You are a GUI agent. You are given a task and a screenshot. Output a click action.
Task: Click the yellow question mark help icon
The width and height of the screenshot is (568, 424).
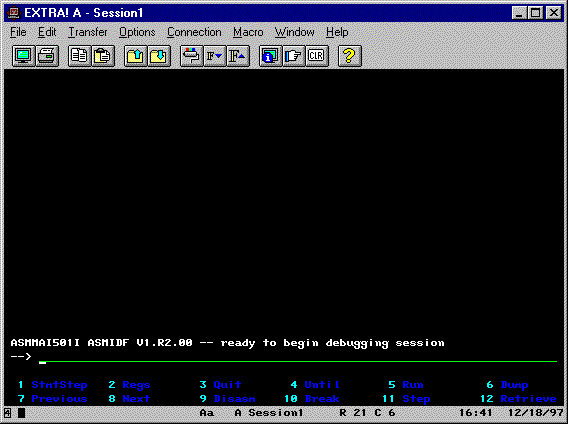(350, 56)
